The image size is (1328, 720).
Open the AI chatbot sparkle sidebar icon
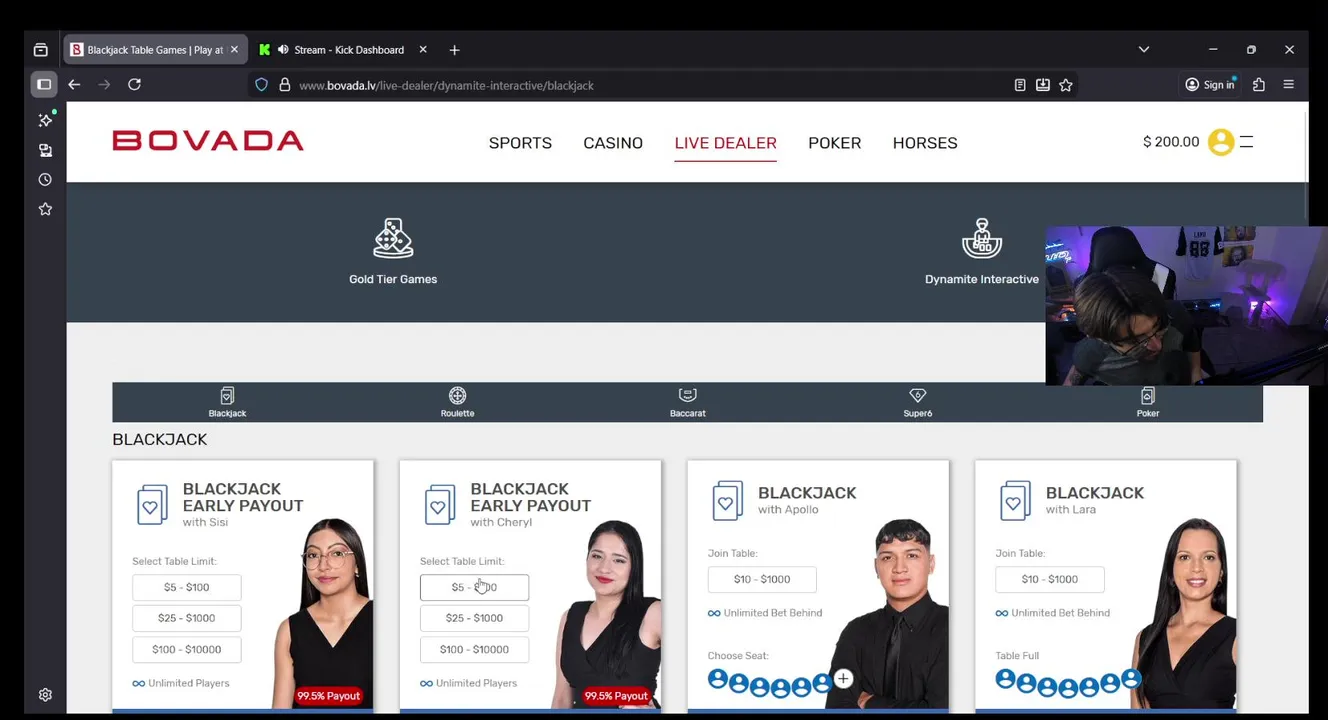tap(45, 120)
